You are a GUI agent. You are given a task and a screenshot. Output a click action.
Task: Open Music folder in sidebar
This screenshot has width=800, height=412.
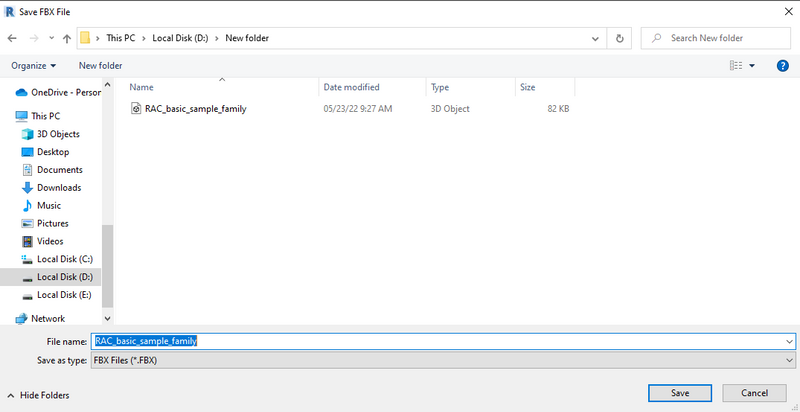49,205
